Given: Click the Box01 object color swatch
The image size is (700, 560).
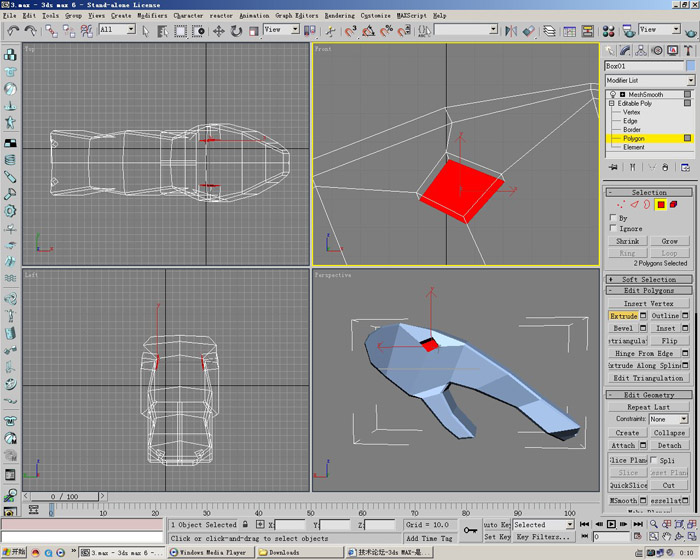Looking at the screenshot, I should tap(689, 66).
